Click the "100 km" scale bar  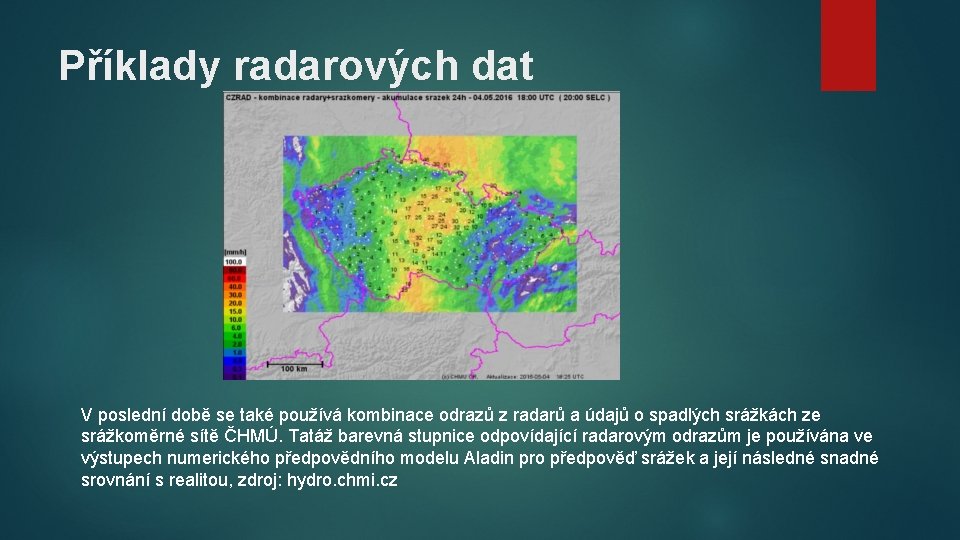pos(294,366)
